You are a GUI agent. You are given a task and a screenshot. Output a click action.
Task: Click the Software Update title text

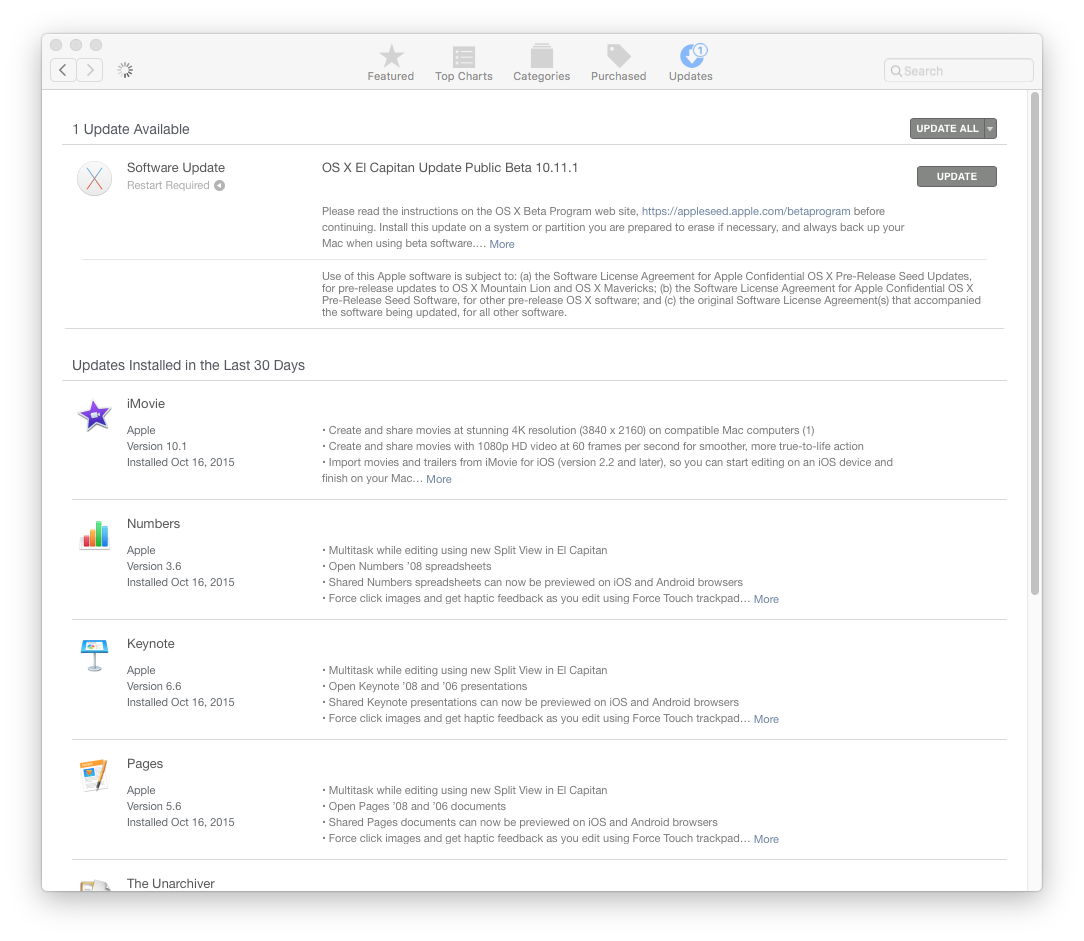coord(176,167)
